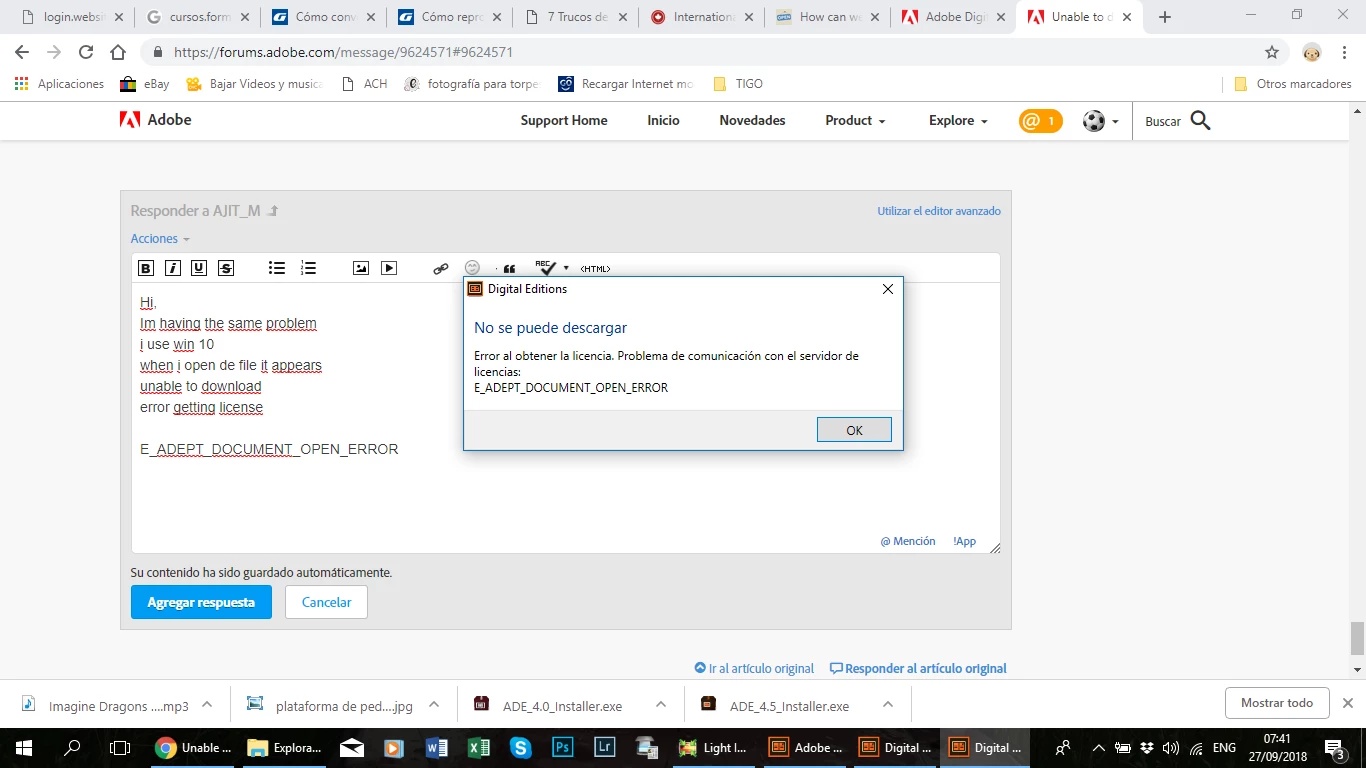Expand the ADE_4.0_Installer.exe download options
The image size is (1366, 768).
(661, 705)
